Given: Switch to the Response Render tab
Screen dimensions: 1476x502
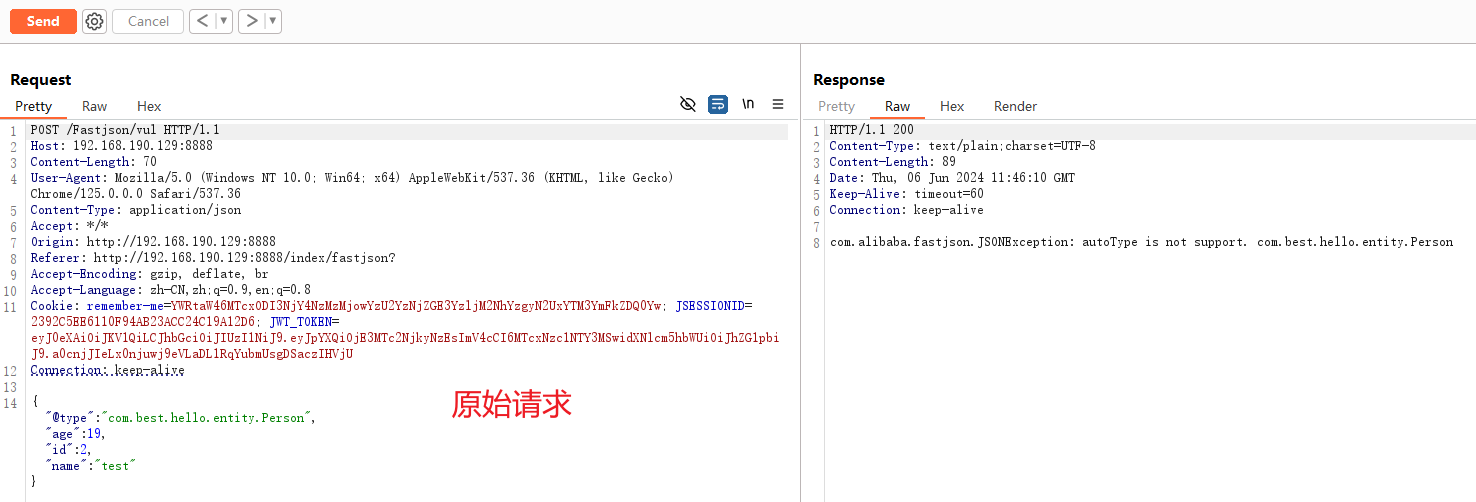Looking at the screenshot, I should [x=1015, y=106].
